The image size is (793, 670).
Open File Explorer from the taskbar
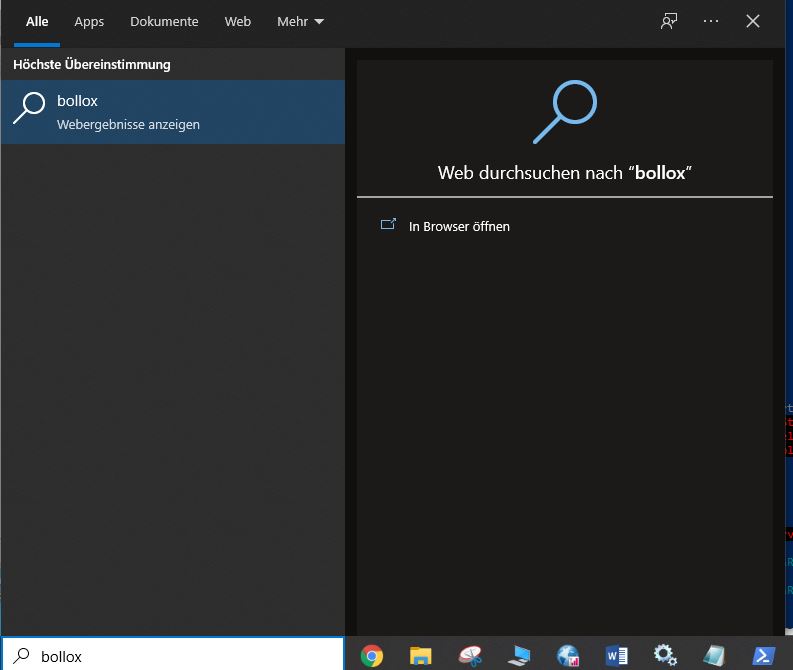pos(420,656)
